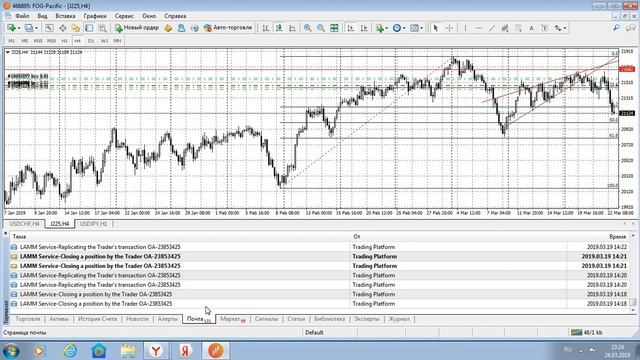
Task: Switch timeframe to M30
Action: 51,41
